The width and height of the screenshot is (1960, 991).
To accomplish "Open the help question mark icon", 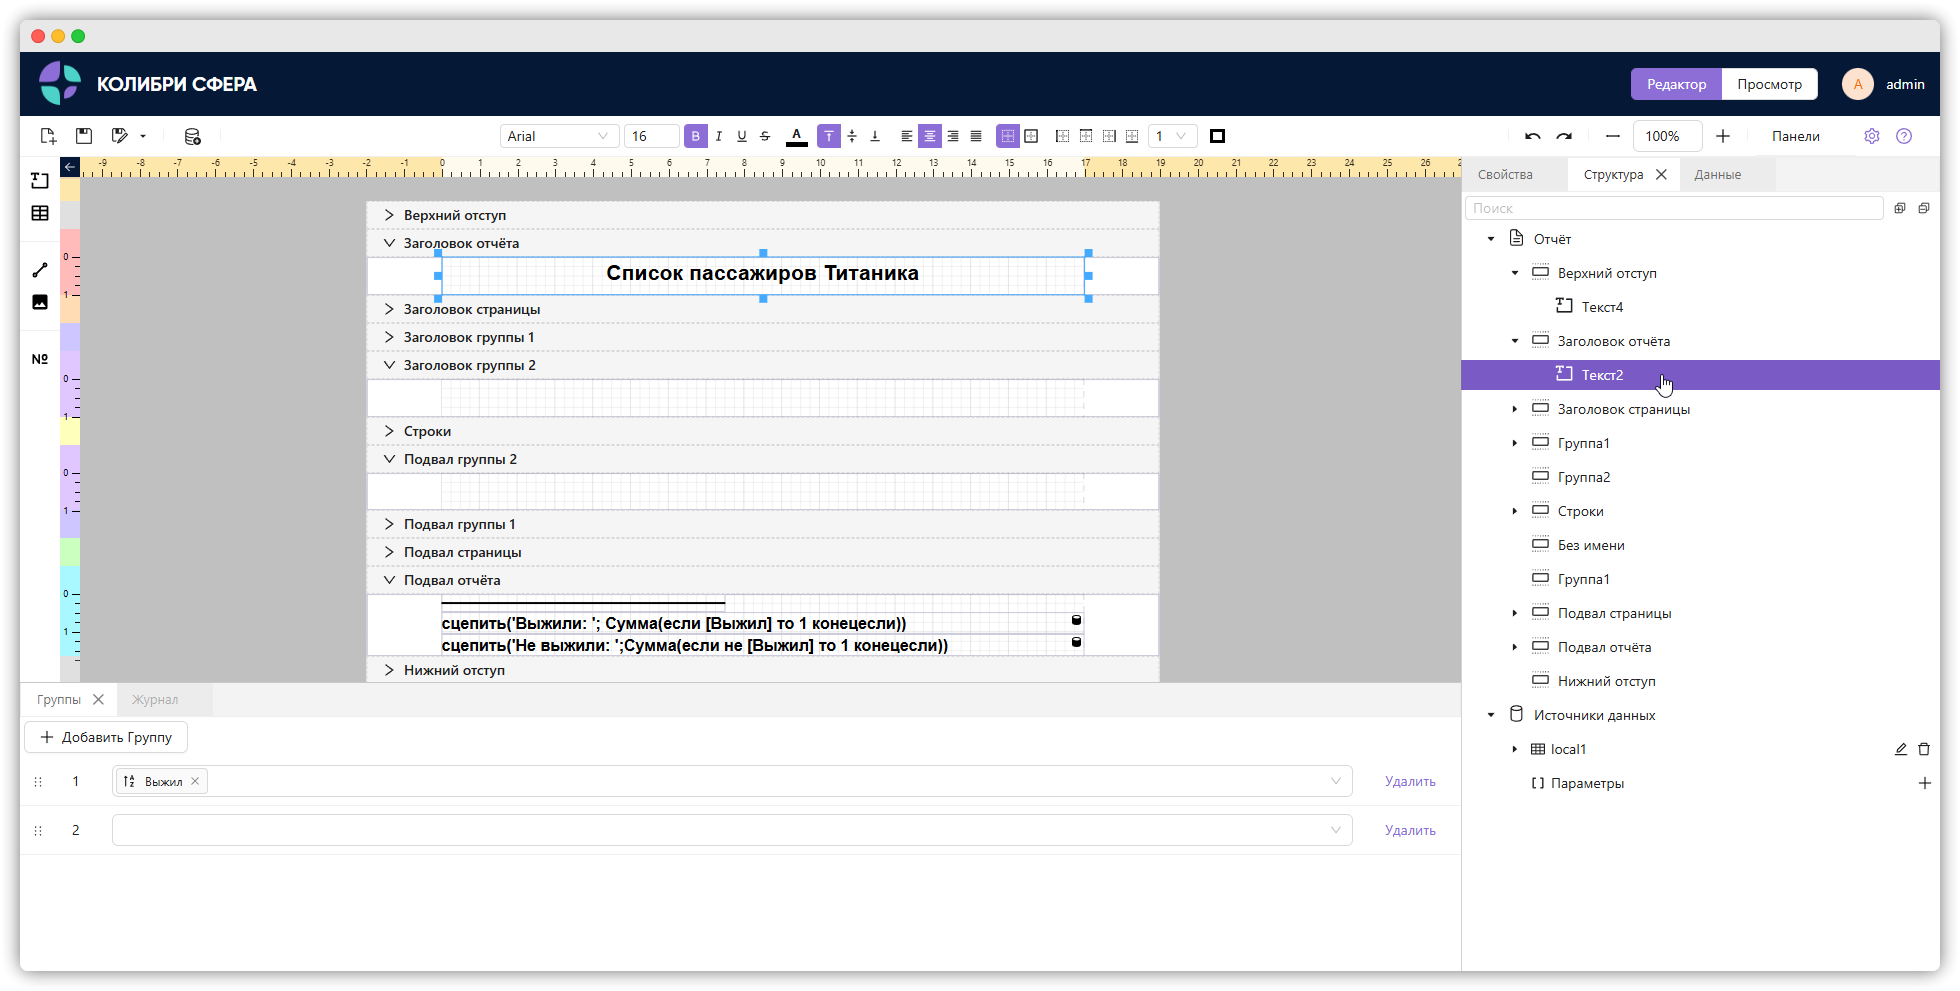I will (1904, 136).
